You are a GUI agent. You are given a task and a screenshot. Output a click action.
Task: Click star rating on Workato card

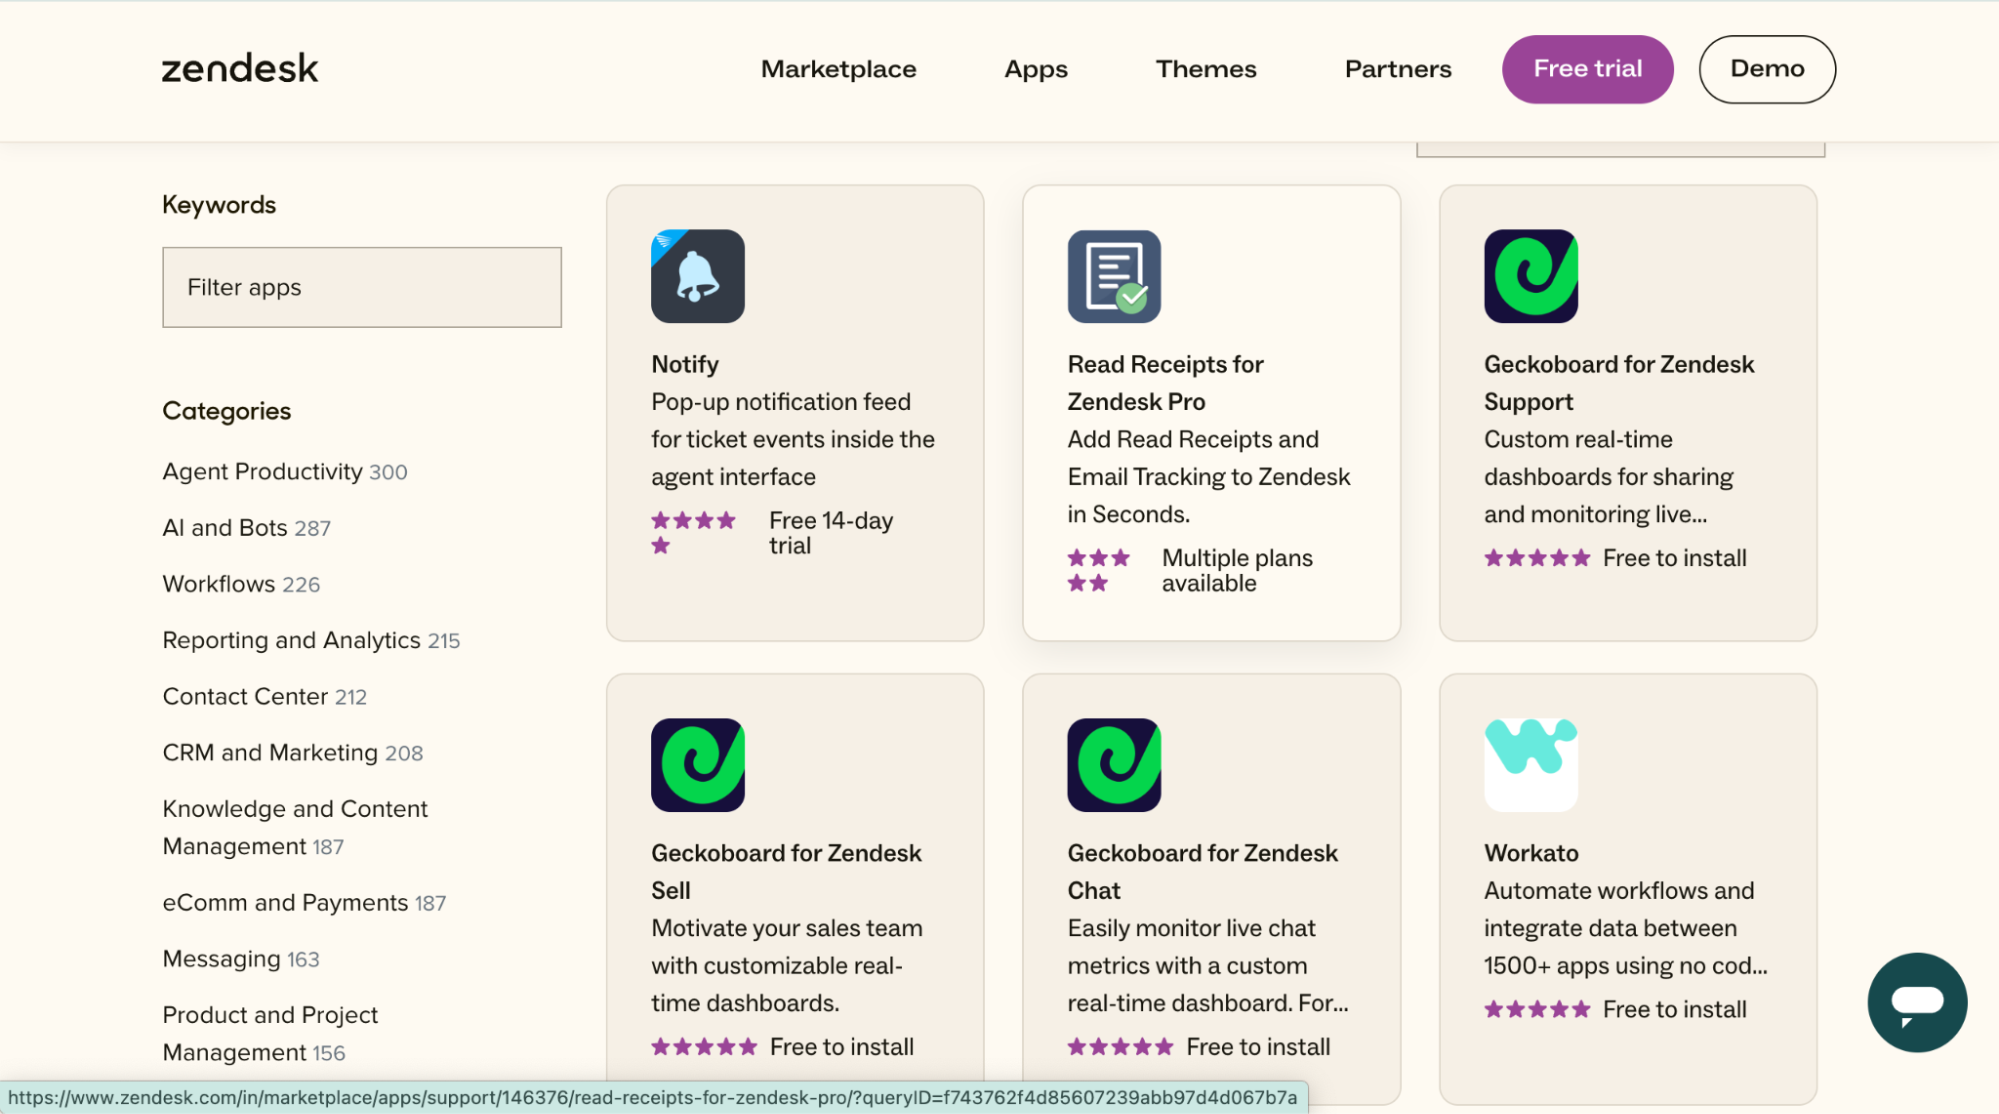(1537, 1009)
